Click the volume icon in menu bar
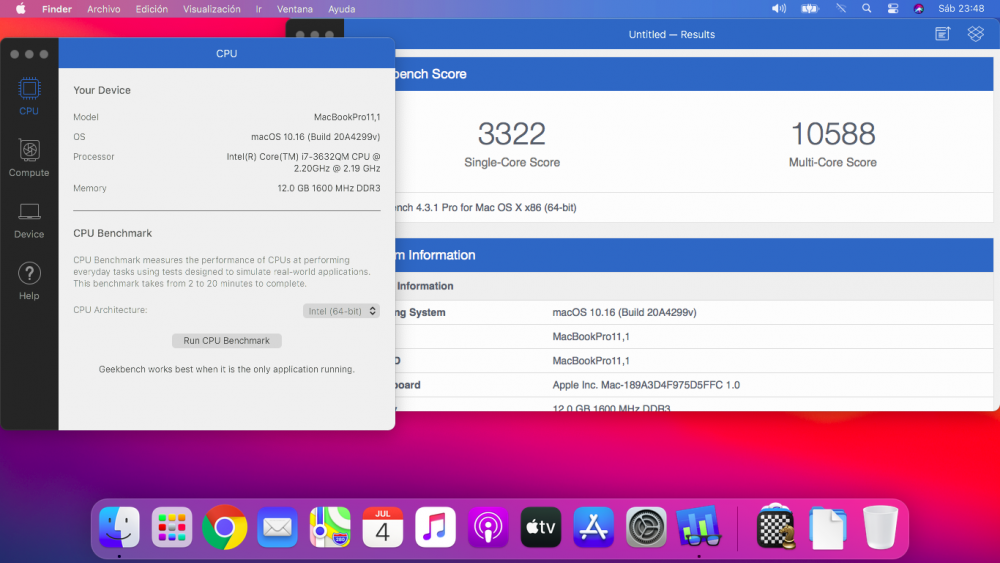The width and height of the screenshot is (1000, 563). coord(779,9)
